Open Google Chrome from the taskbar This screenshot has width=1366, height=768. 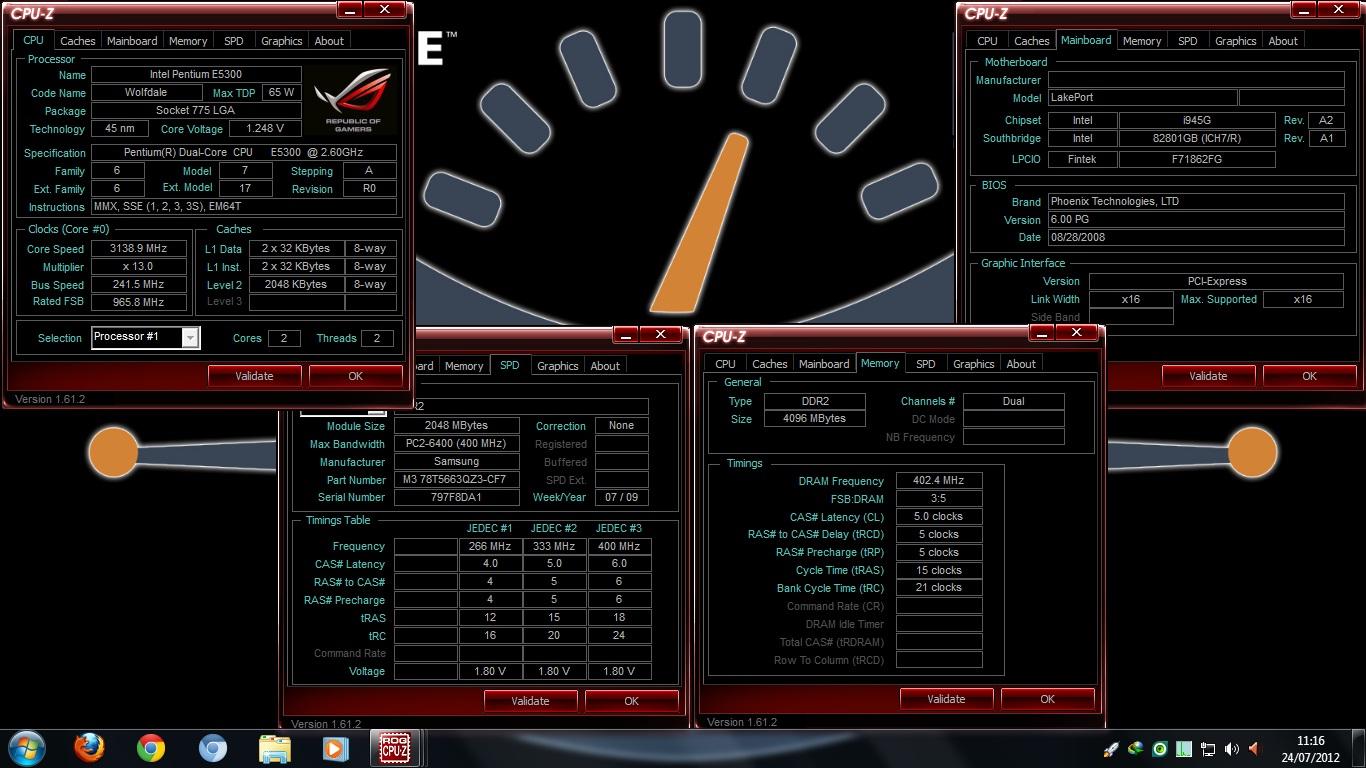tap(151, 748)
